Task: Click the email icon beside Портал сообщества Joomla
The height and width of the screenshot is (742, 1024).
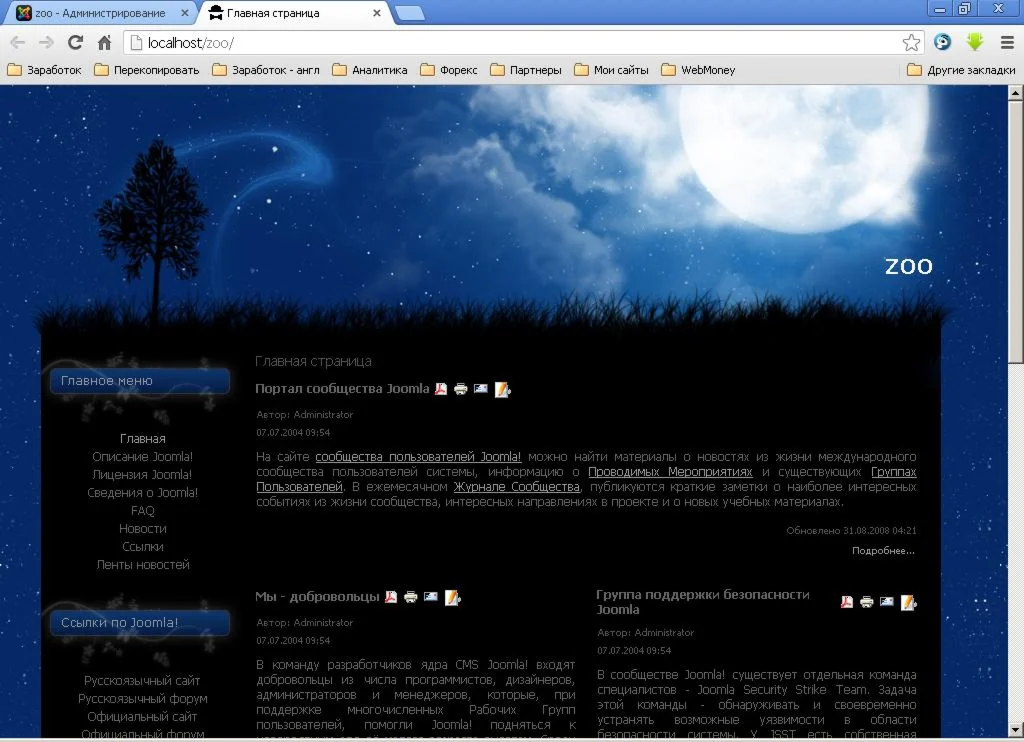Action: click(x=481, y=389)
